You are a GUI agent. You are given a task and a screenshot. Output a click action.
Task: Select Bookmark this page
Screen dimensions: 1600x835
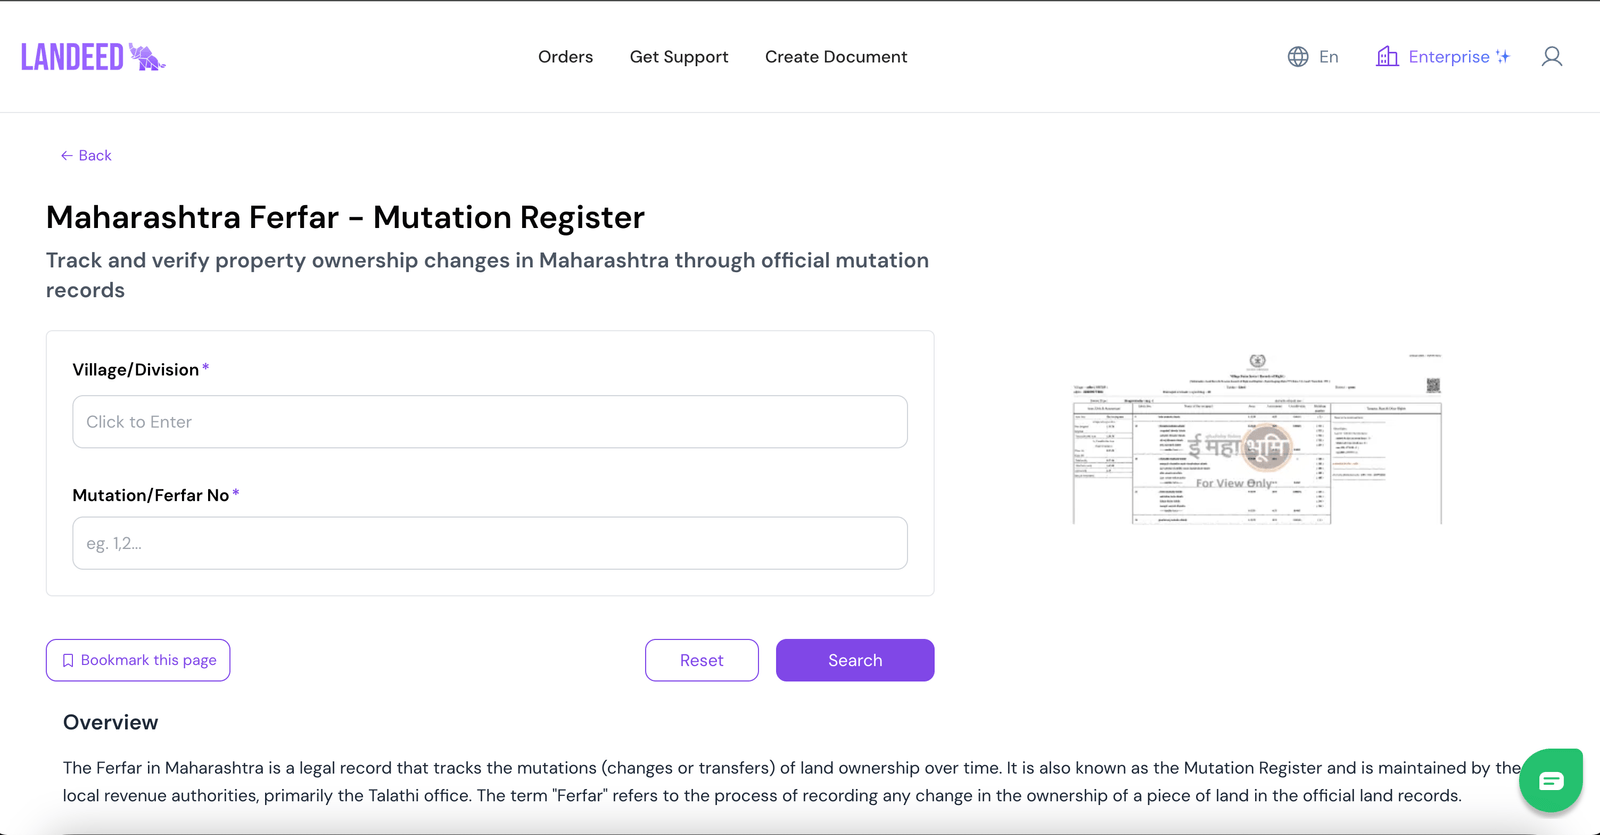(138, 660)
